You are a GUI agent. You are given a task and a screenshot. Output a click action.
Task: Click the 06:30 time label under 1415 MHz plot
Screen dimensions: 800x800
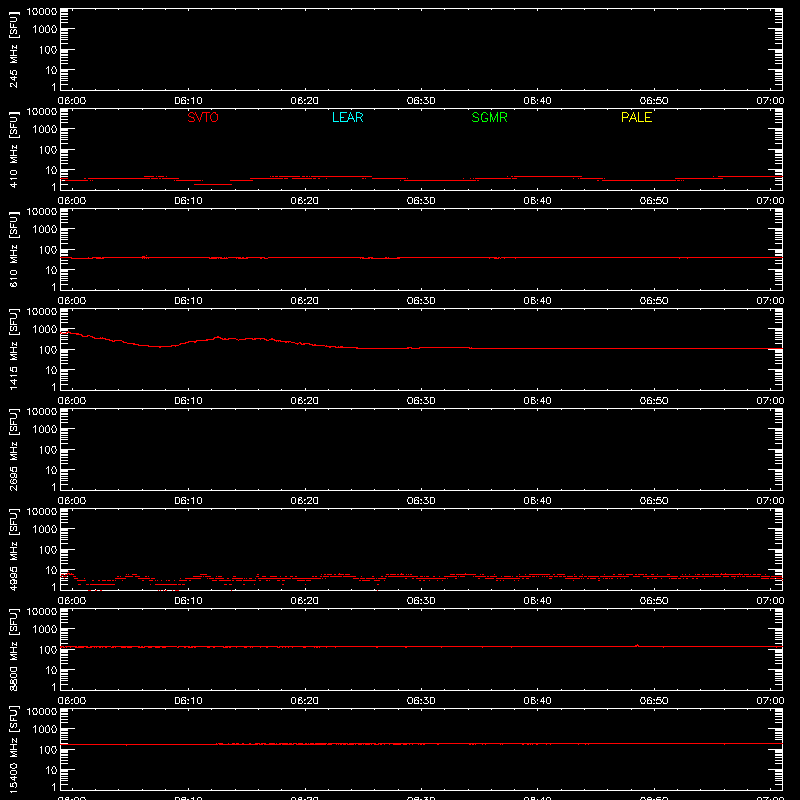click(421, 401)
